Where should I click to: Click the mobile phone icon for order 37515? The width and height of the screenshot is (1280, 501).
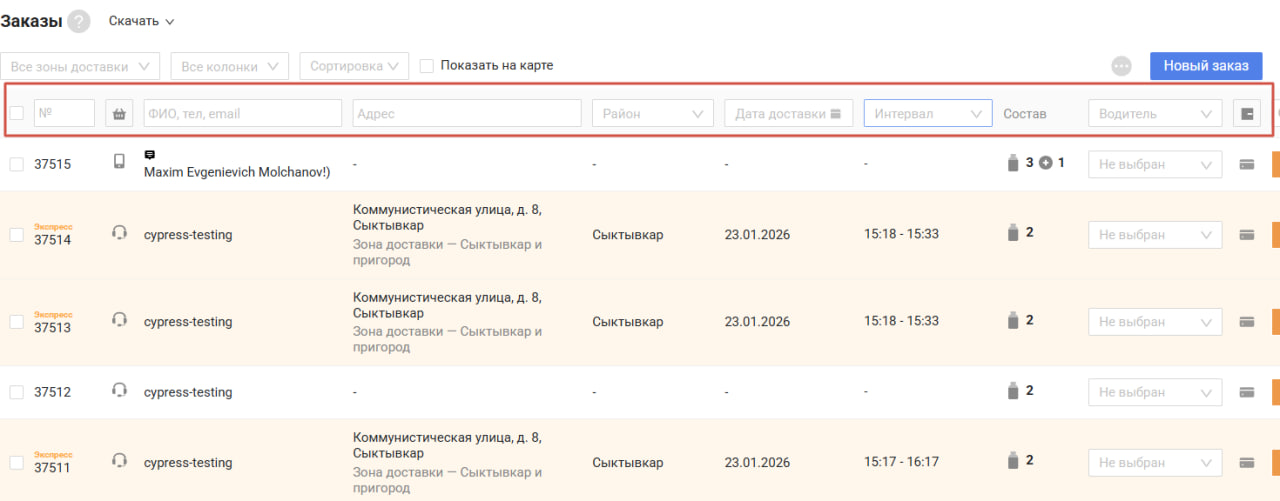coord(119,162)
